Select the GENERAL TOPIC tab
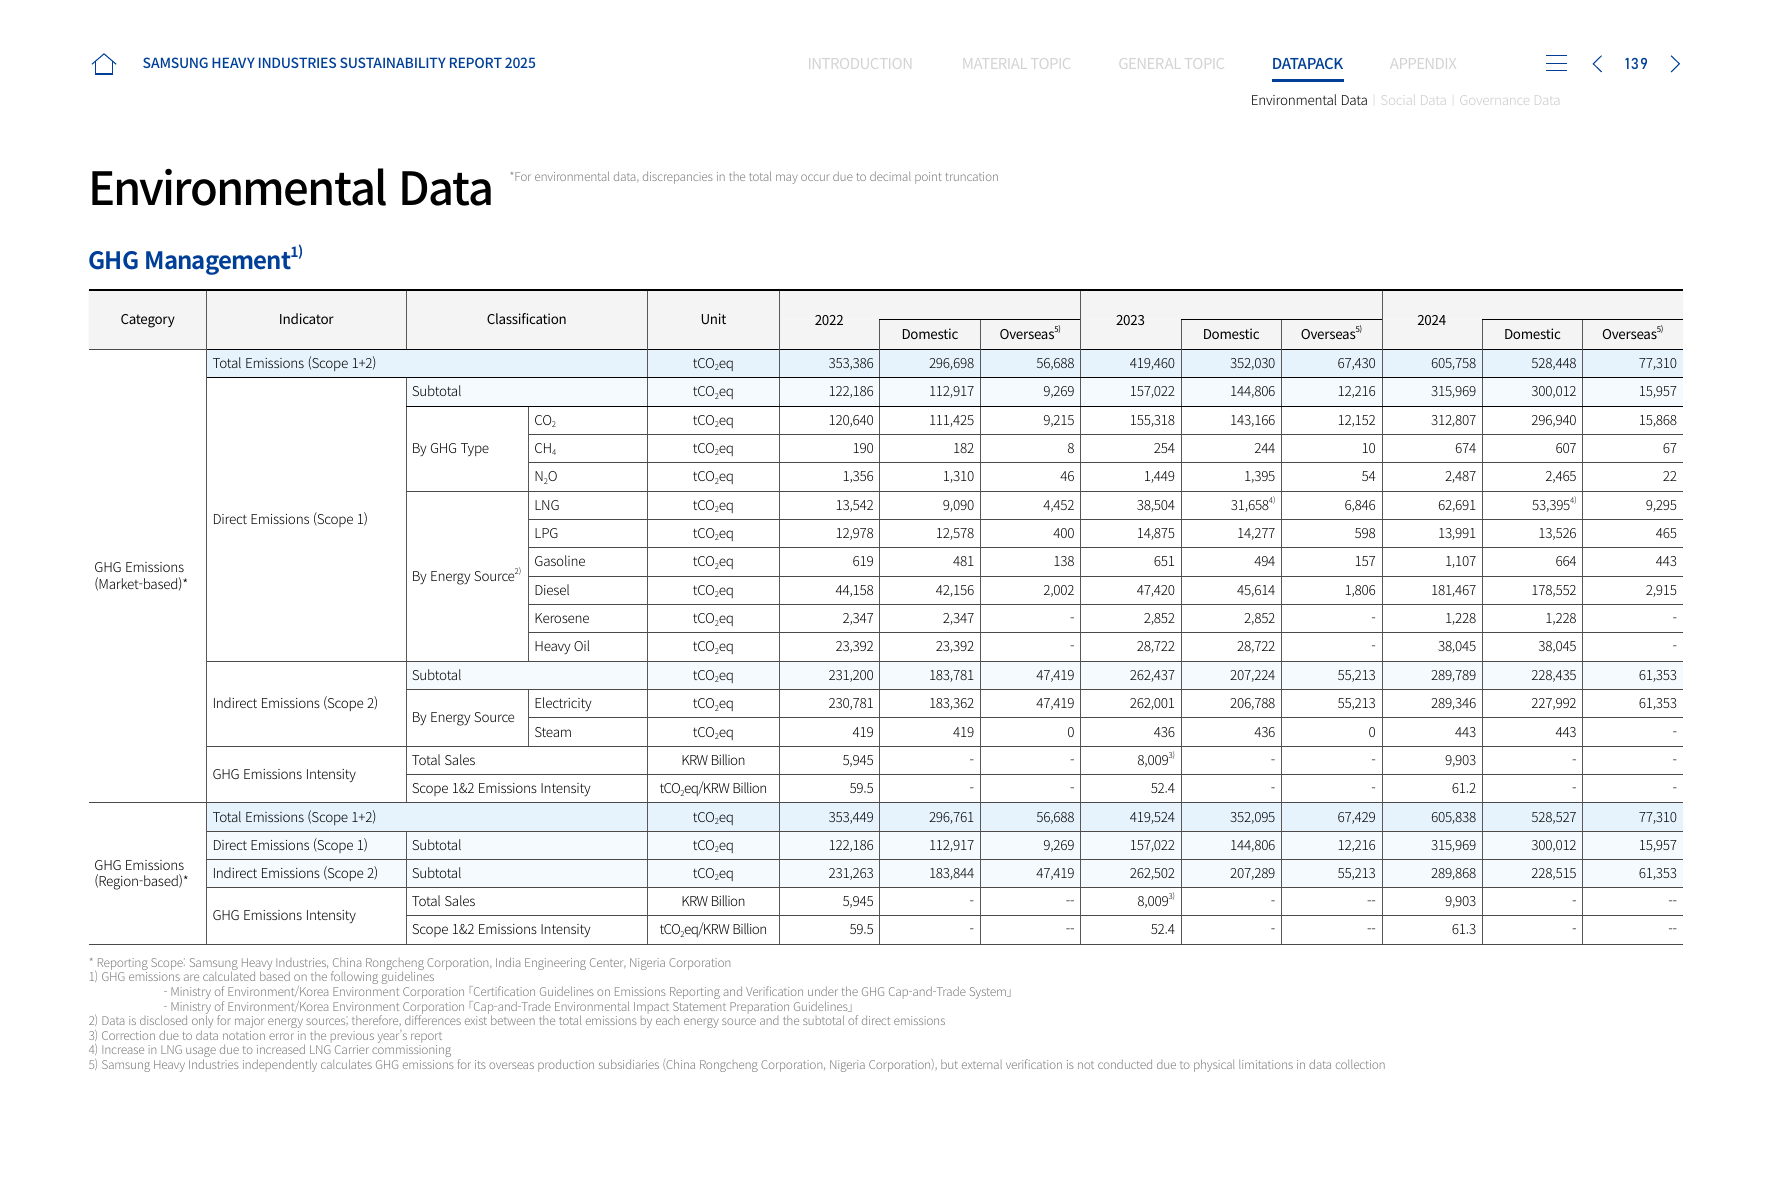This screenshot has width=1772, height=1182. pos(1171,64)
